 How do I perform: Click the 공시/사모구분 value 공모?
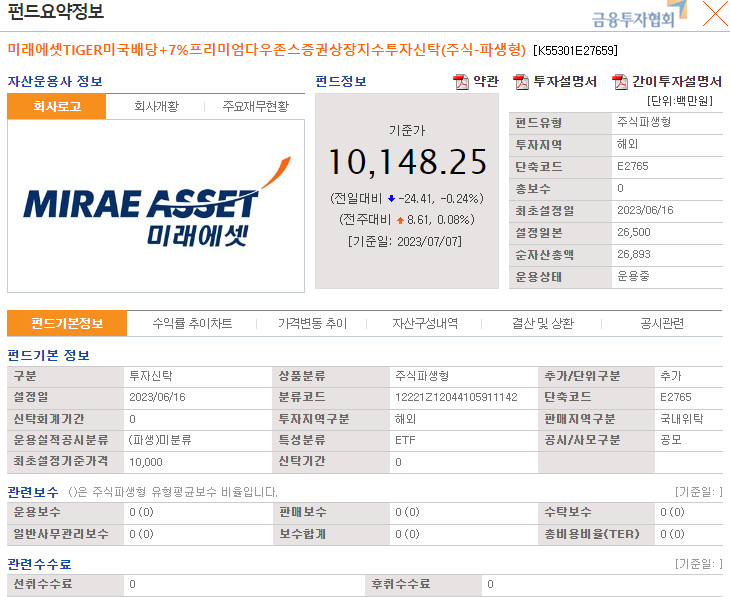671,440
